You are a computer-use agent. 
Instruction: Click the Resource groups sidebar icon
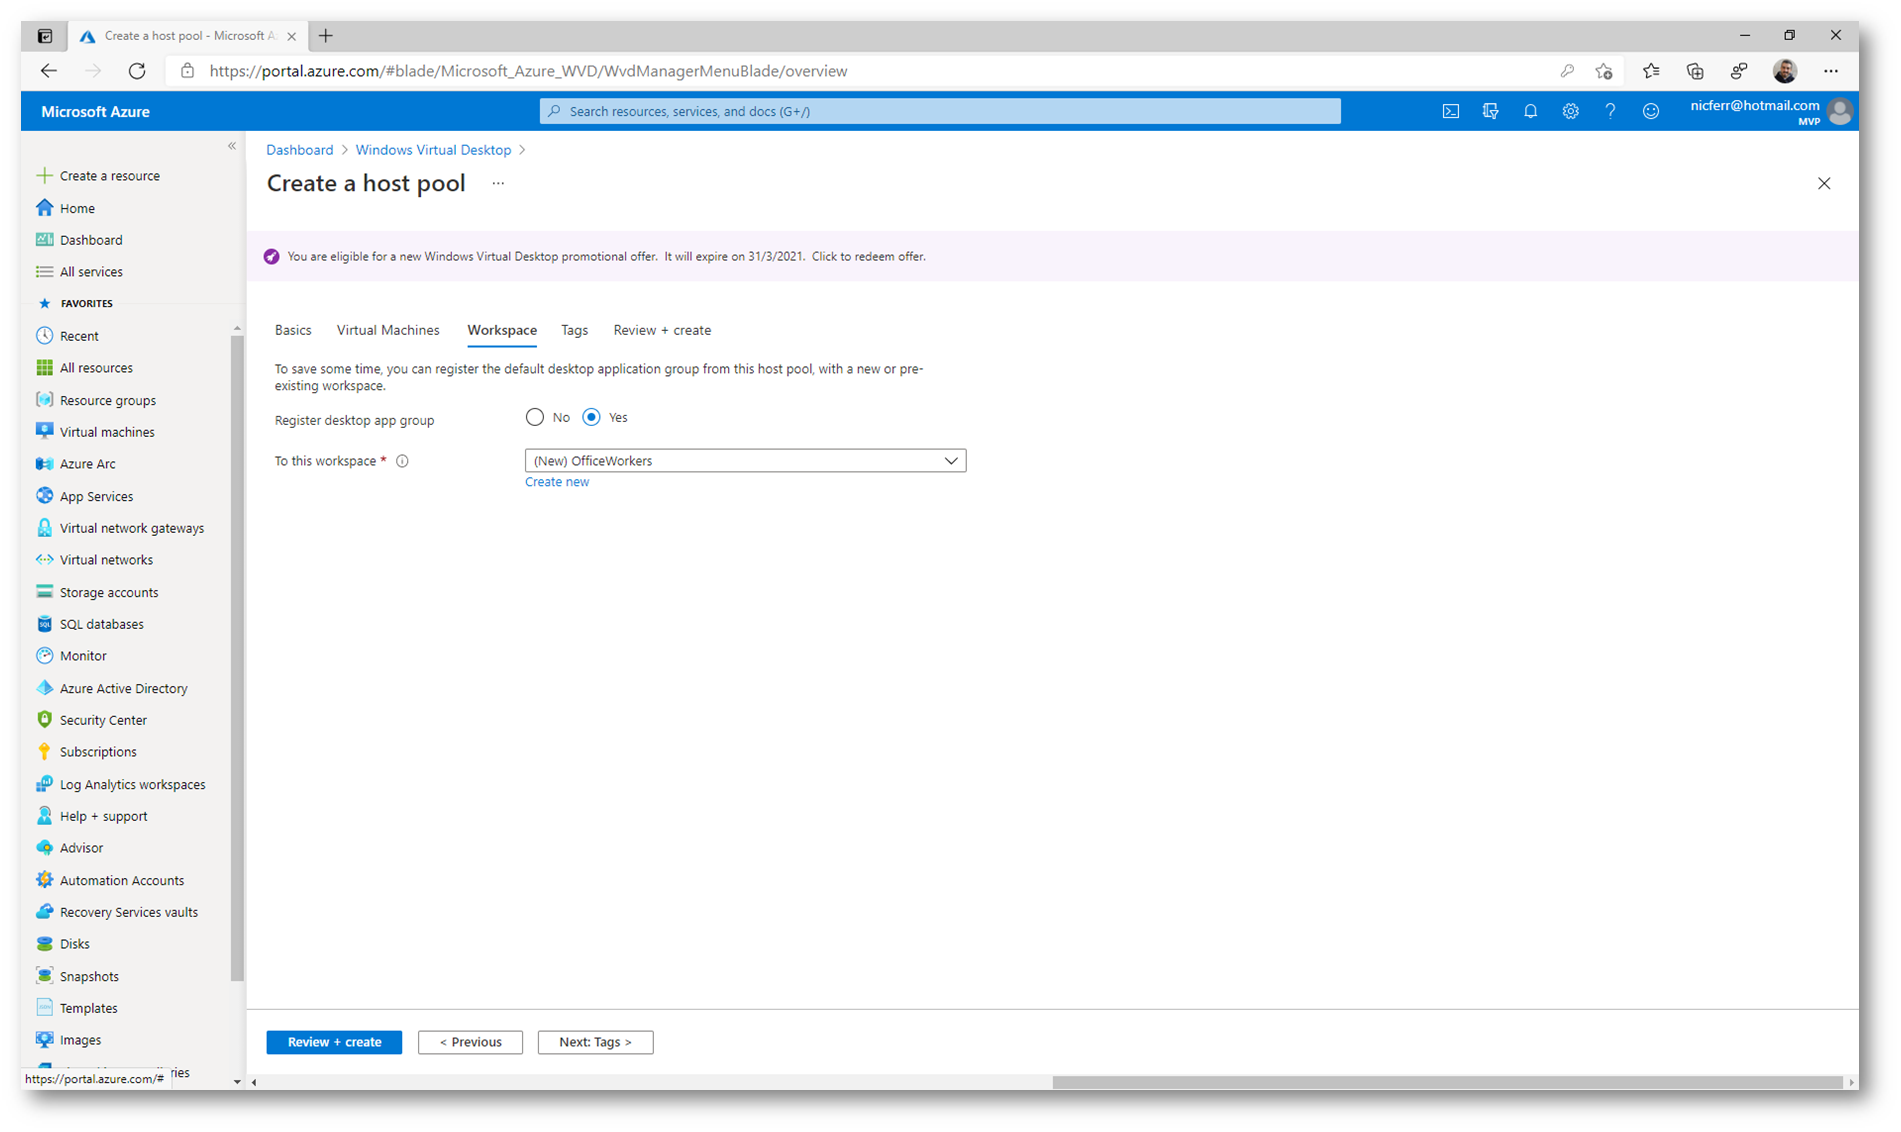pos(44,400)
